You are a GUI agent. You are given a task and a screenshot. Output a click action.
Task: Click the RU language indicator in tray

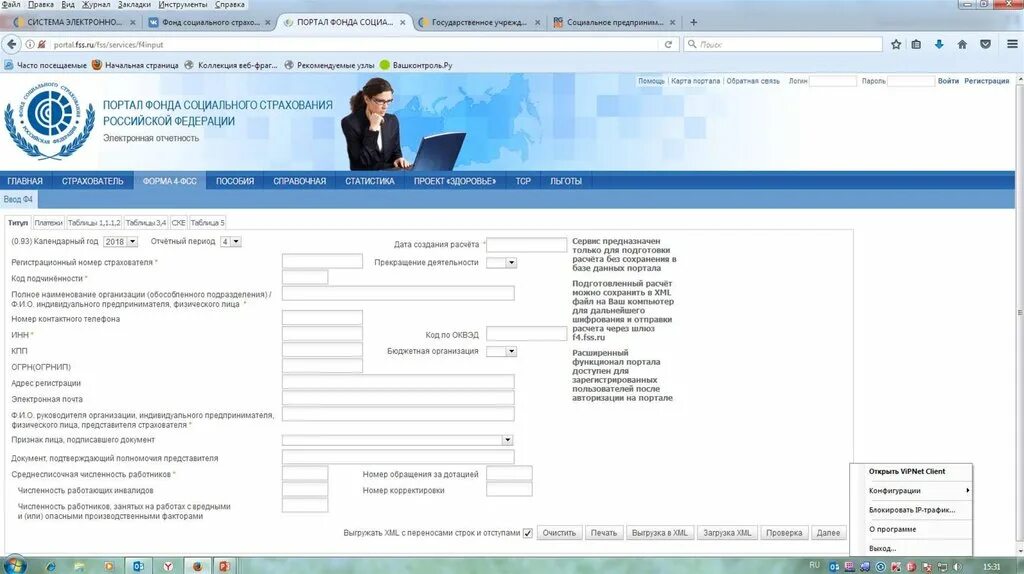tap(814, 565)
